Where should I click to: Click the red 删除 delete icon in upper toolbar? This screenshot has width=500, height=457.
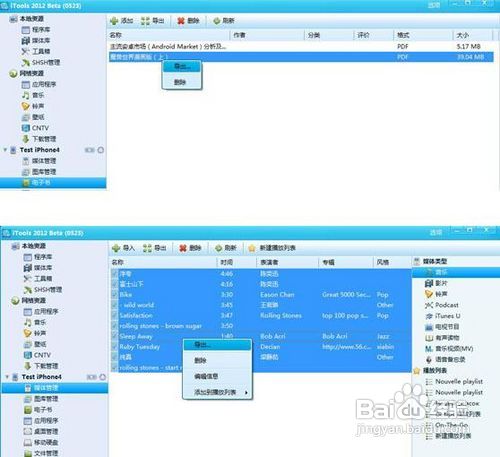pyautogui.click(x=181, y=21)
